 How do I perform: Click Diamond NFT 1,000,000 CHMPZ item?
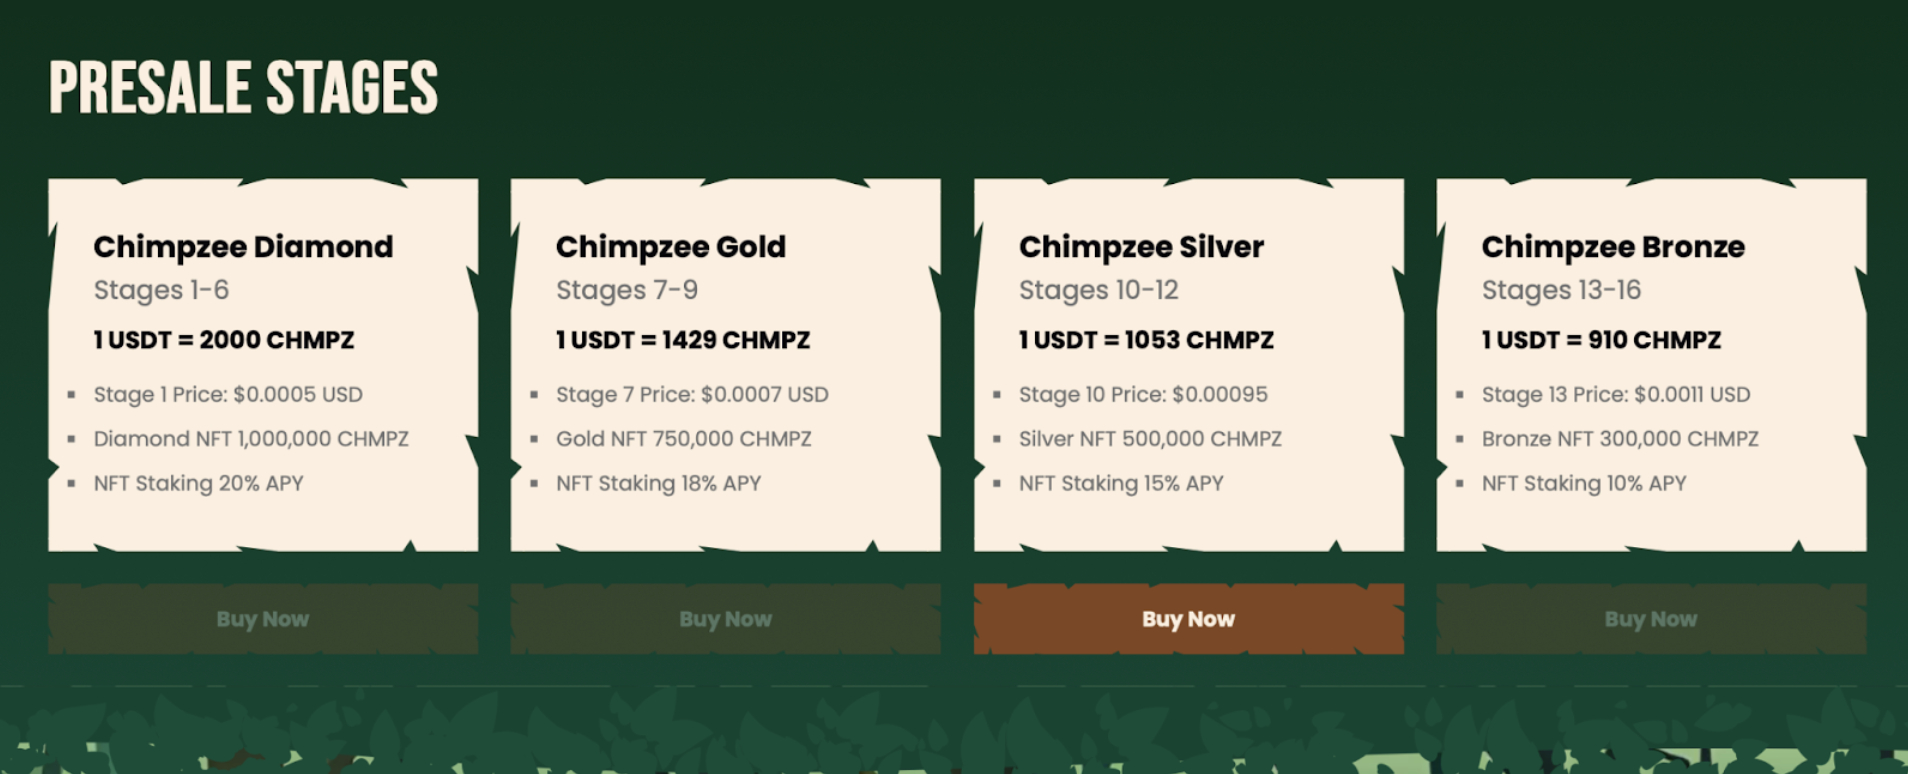point(251,439)
